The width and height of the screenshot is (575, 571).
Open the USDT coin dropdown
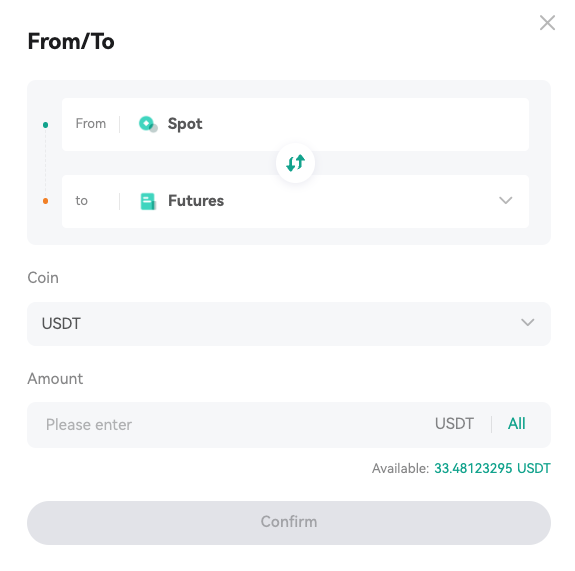coord(289,324)
